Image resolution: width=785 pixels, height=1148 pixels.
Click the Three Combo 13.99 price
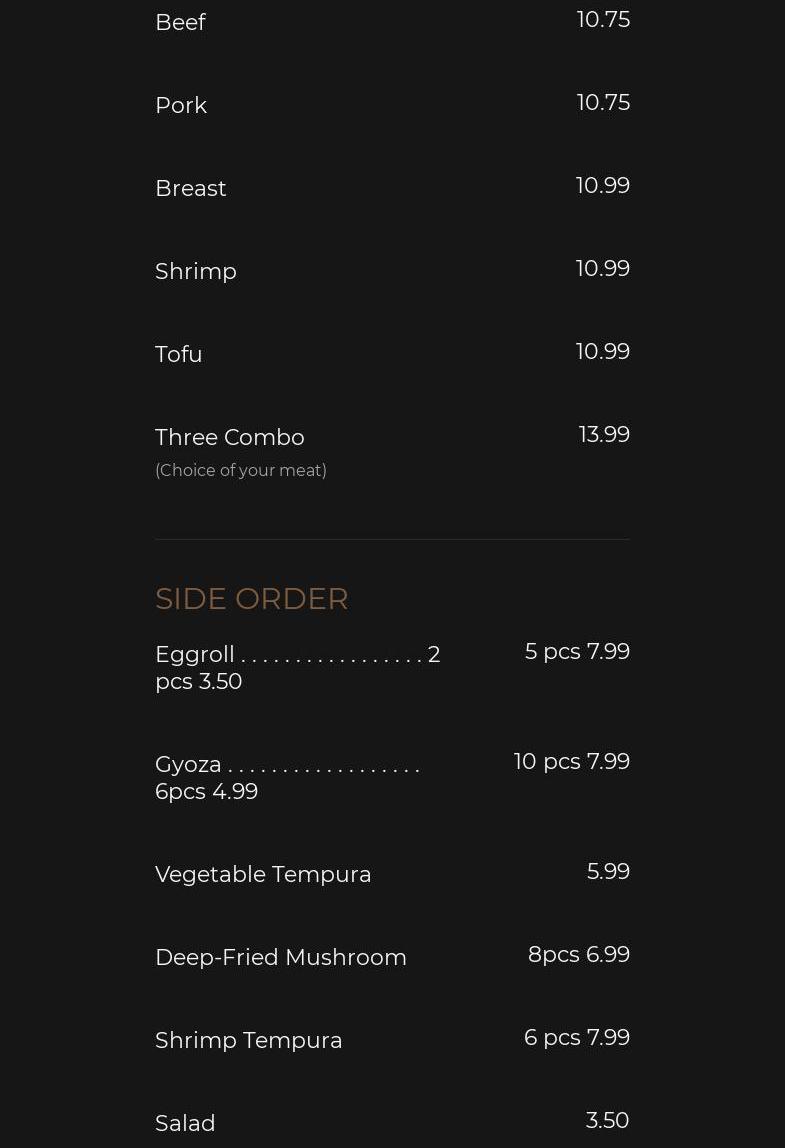pos(604,434)
